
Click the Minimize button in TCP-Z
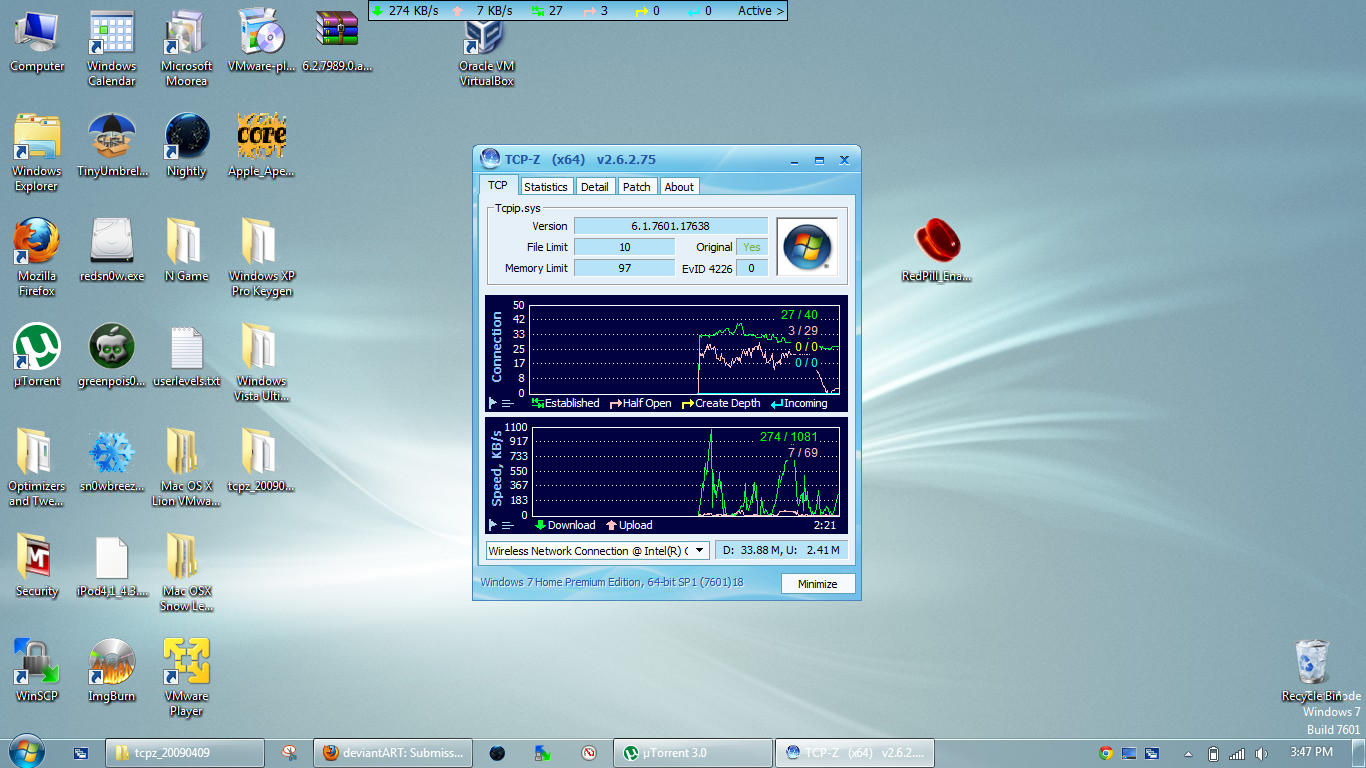[x=818, y=584]
